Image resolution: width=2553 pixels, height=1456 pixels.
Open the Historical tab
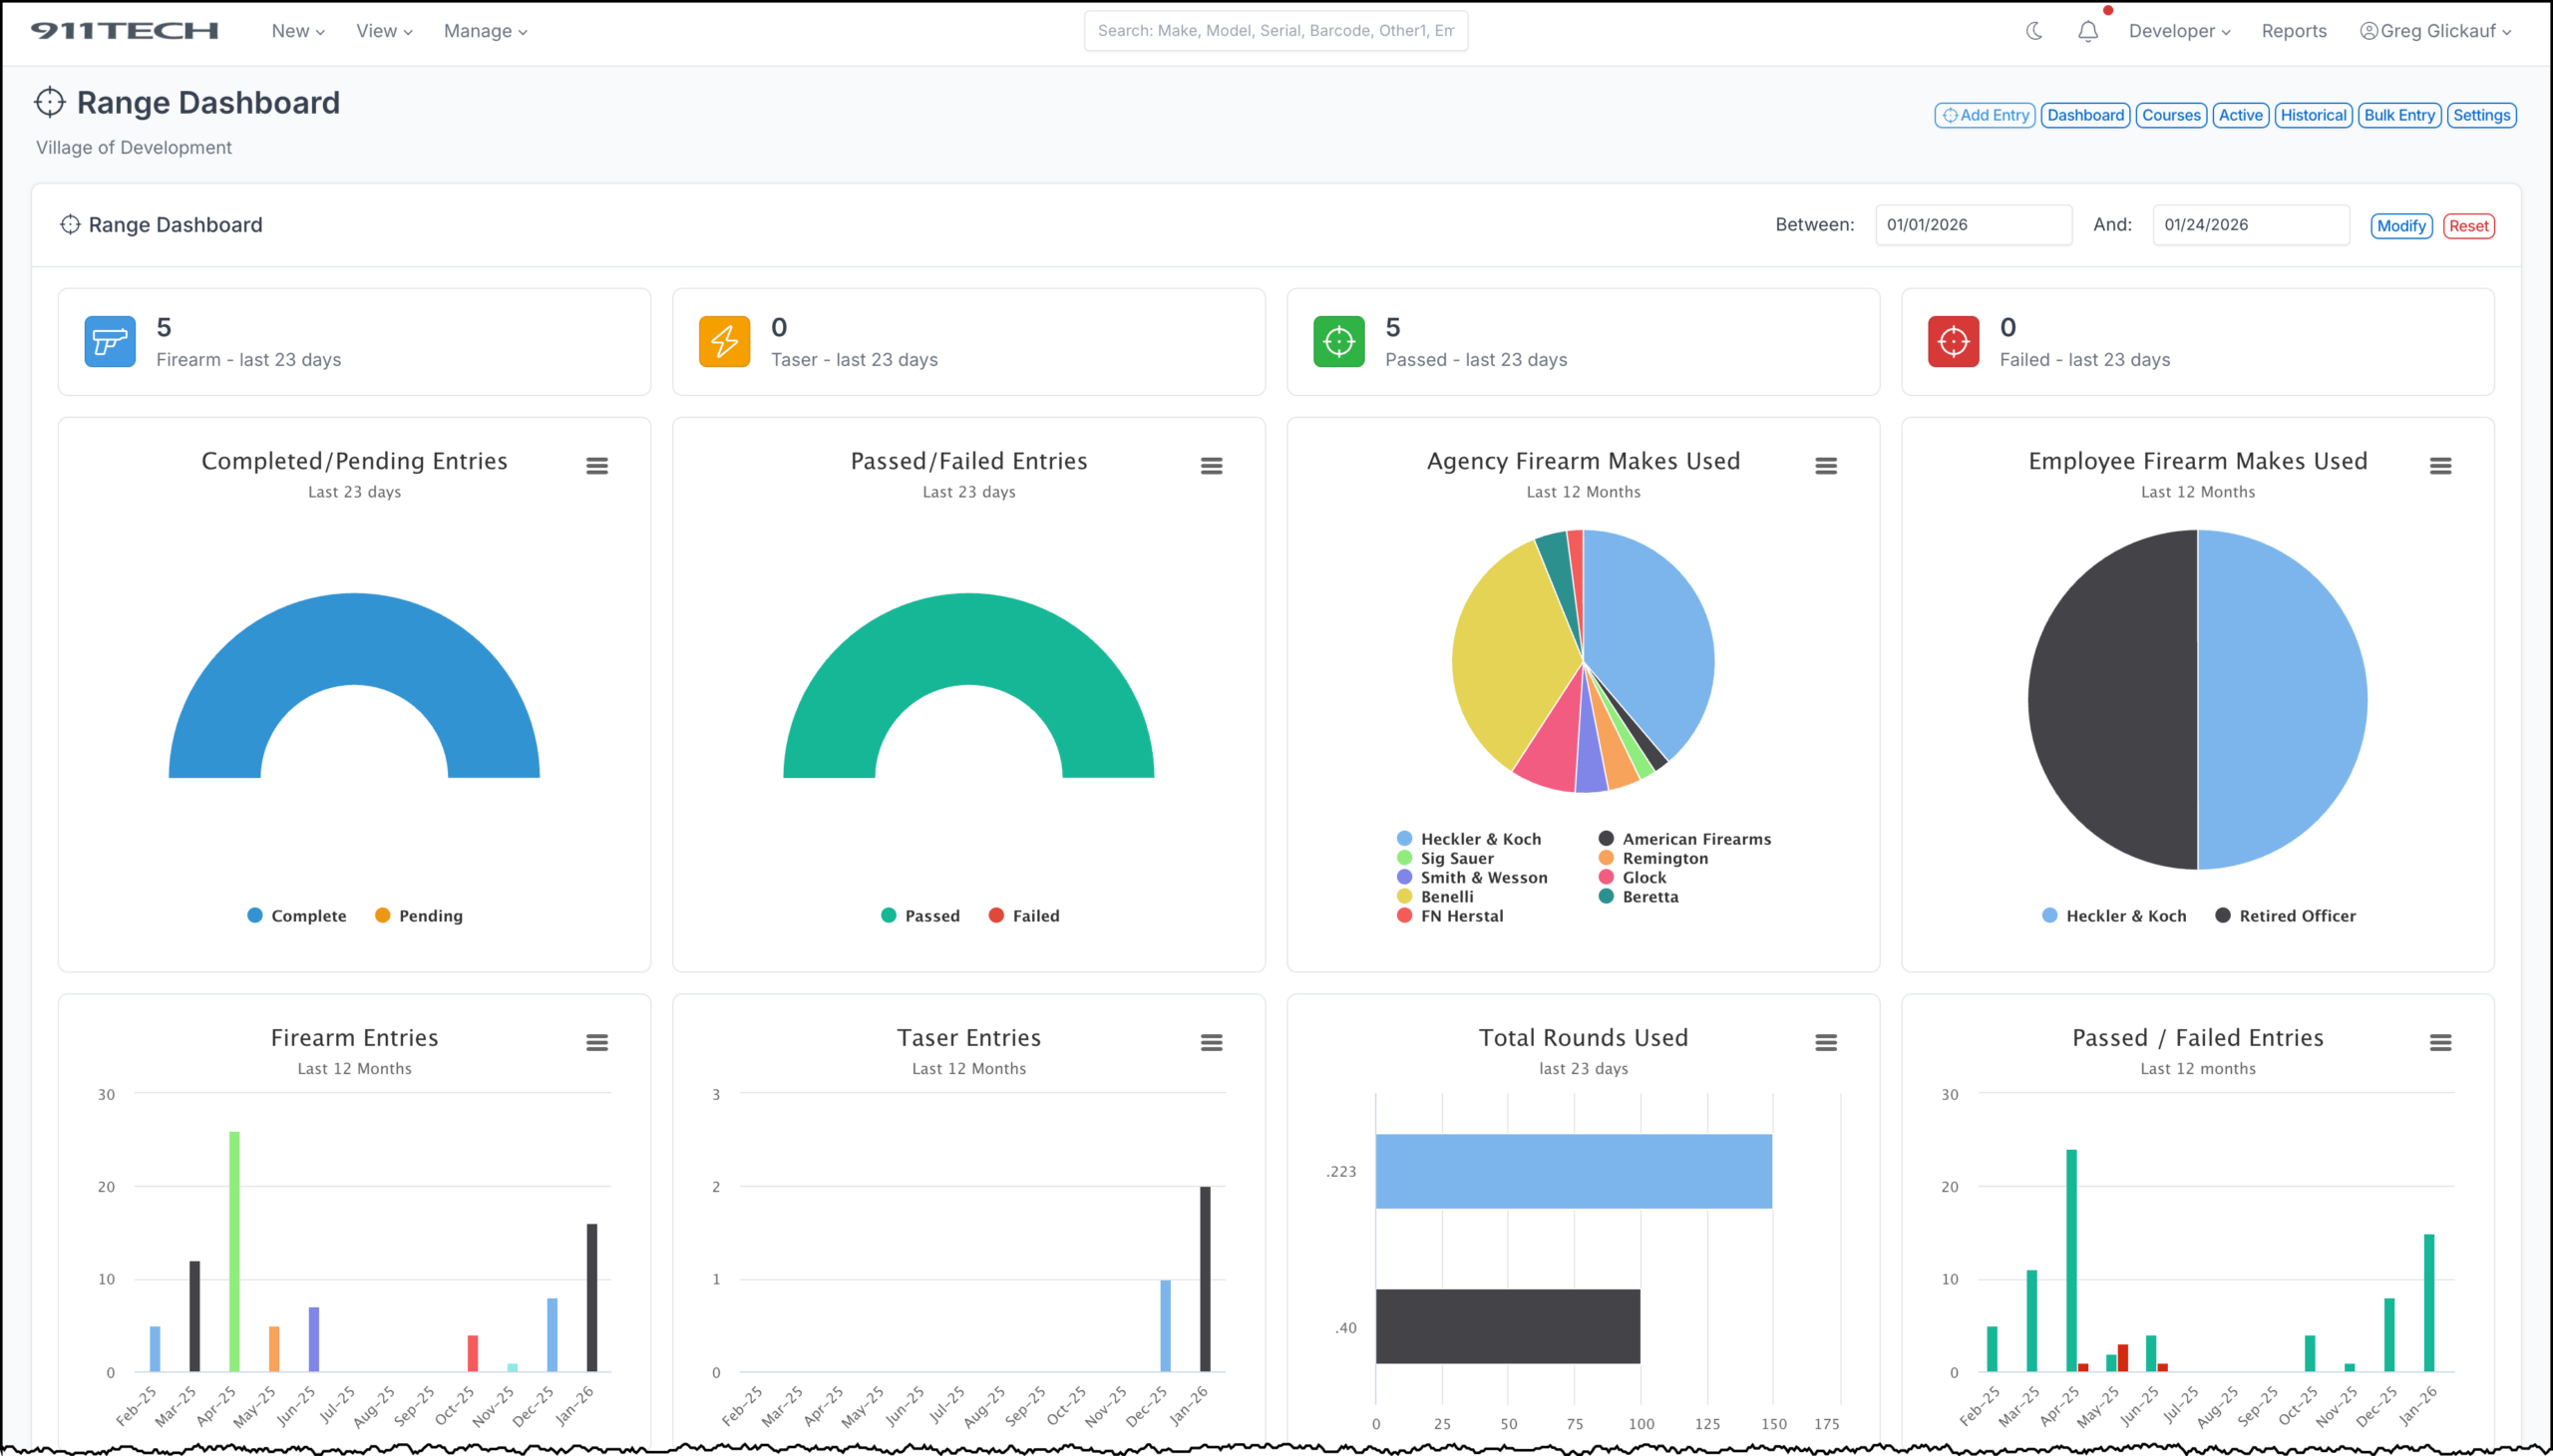2312,115
